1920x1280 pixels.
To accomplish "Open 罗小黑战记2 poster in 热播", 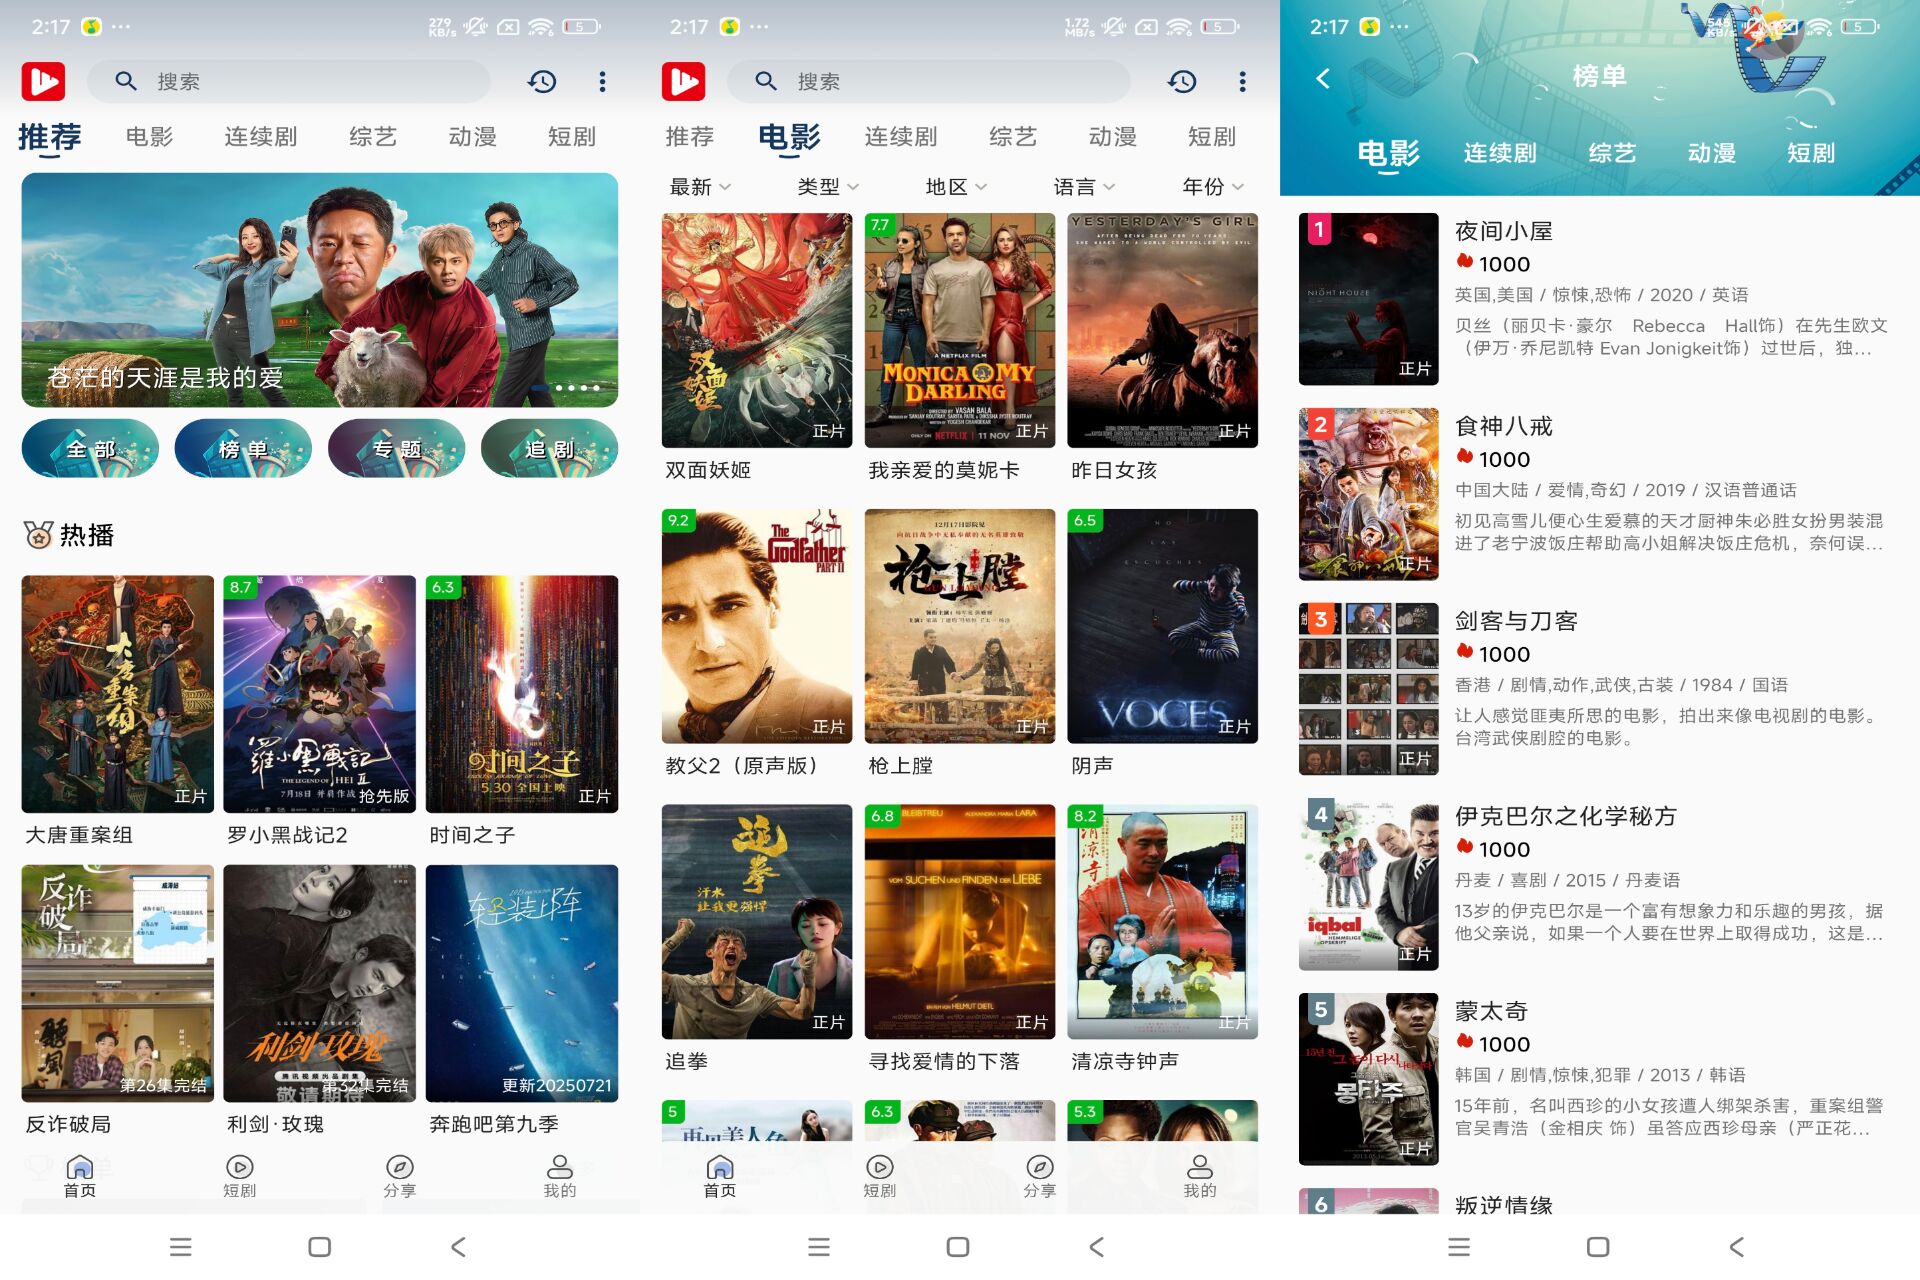I will [x=319, y=693].
